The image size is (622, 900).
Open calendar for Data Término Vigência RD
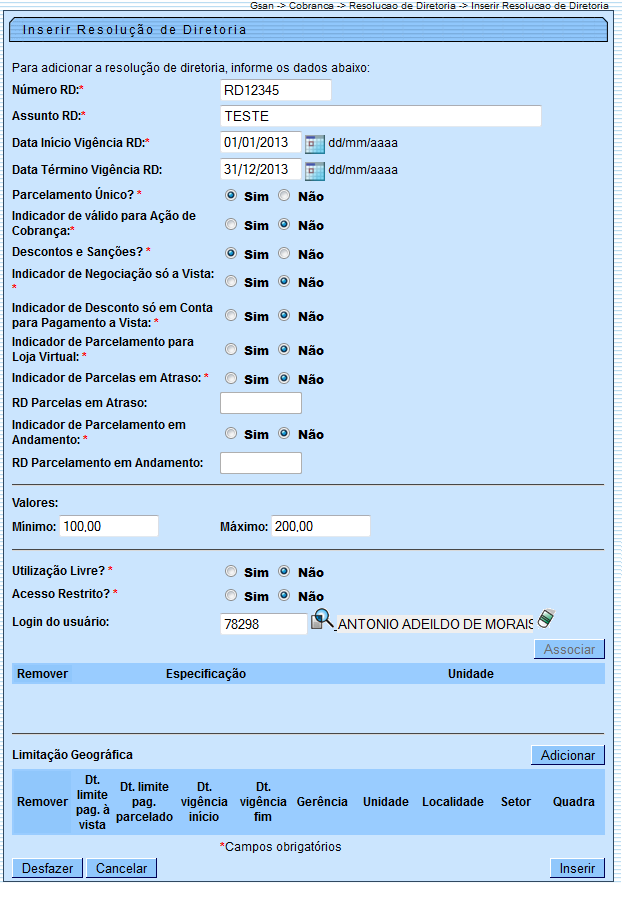[314, 170]
